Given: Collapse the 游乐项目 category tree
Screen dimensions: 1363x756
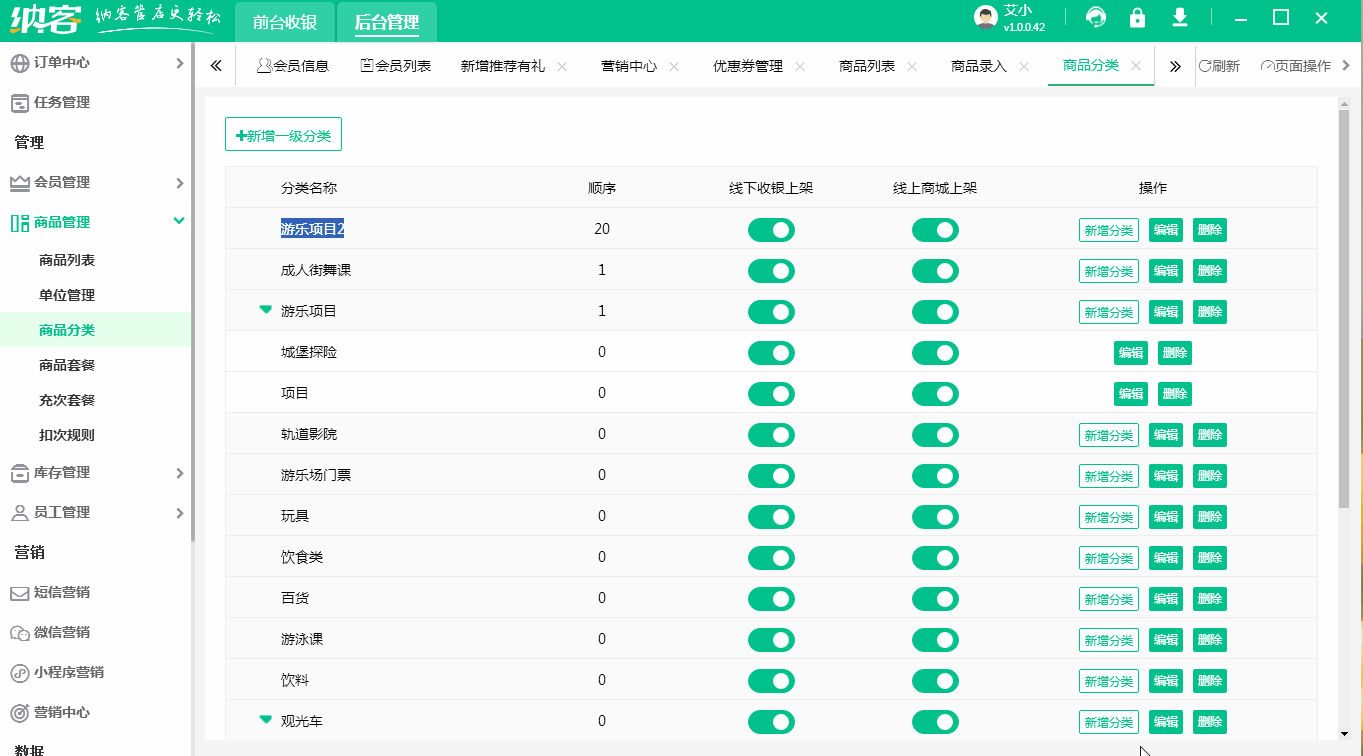Looking at the screenshot, I should point(265,311).
